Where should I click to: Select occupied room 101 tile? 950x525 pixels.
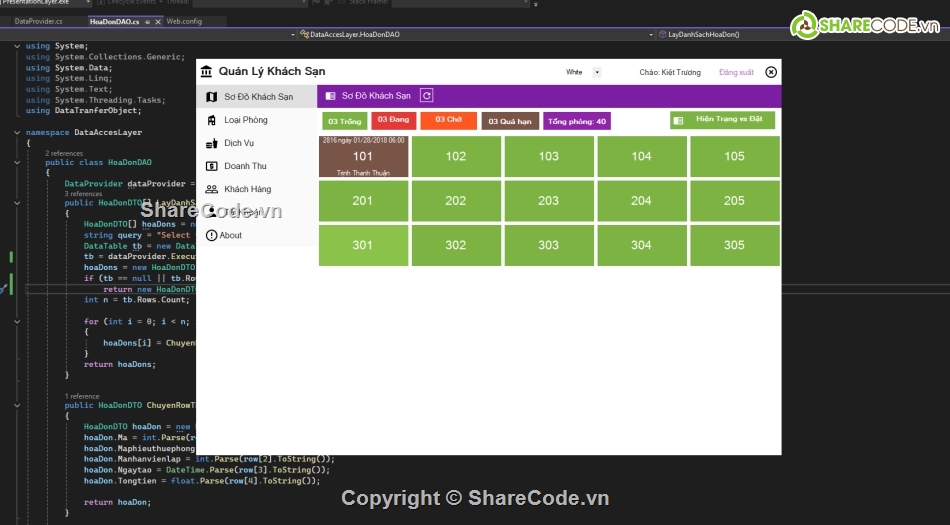[363, 157]
